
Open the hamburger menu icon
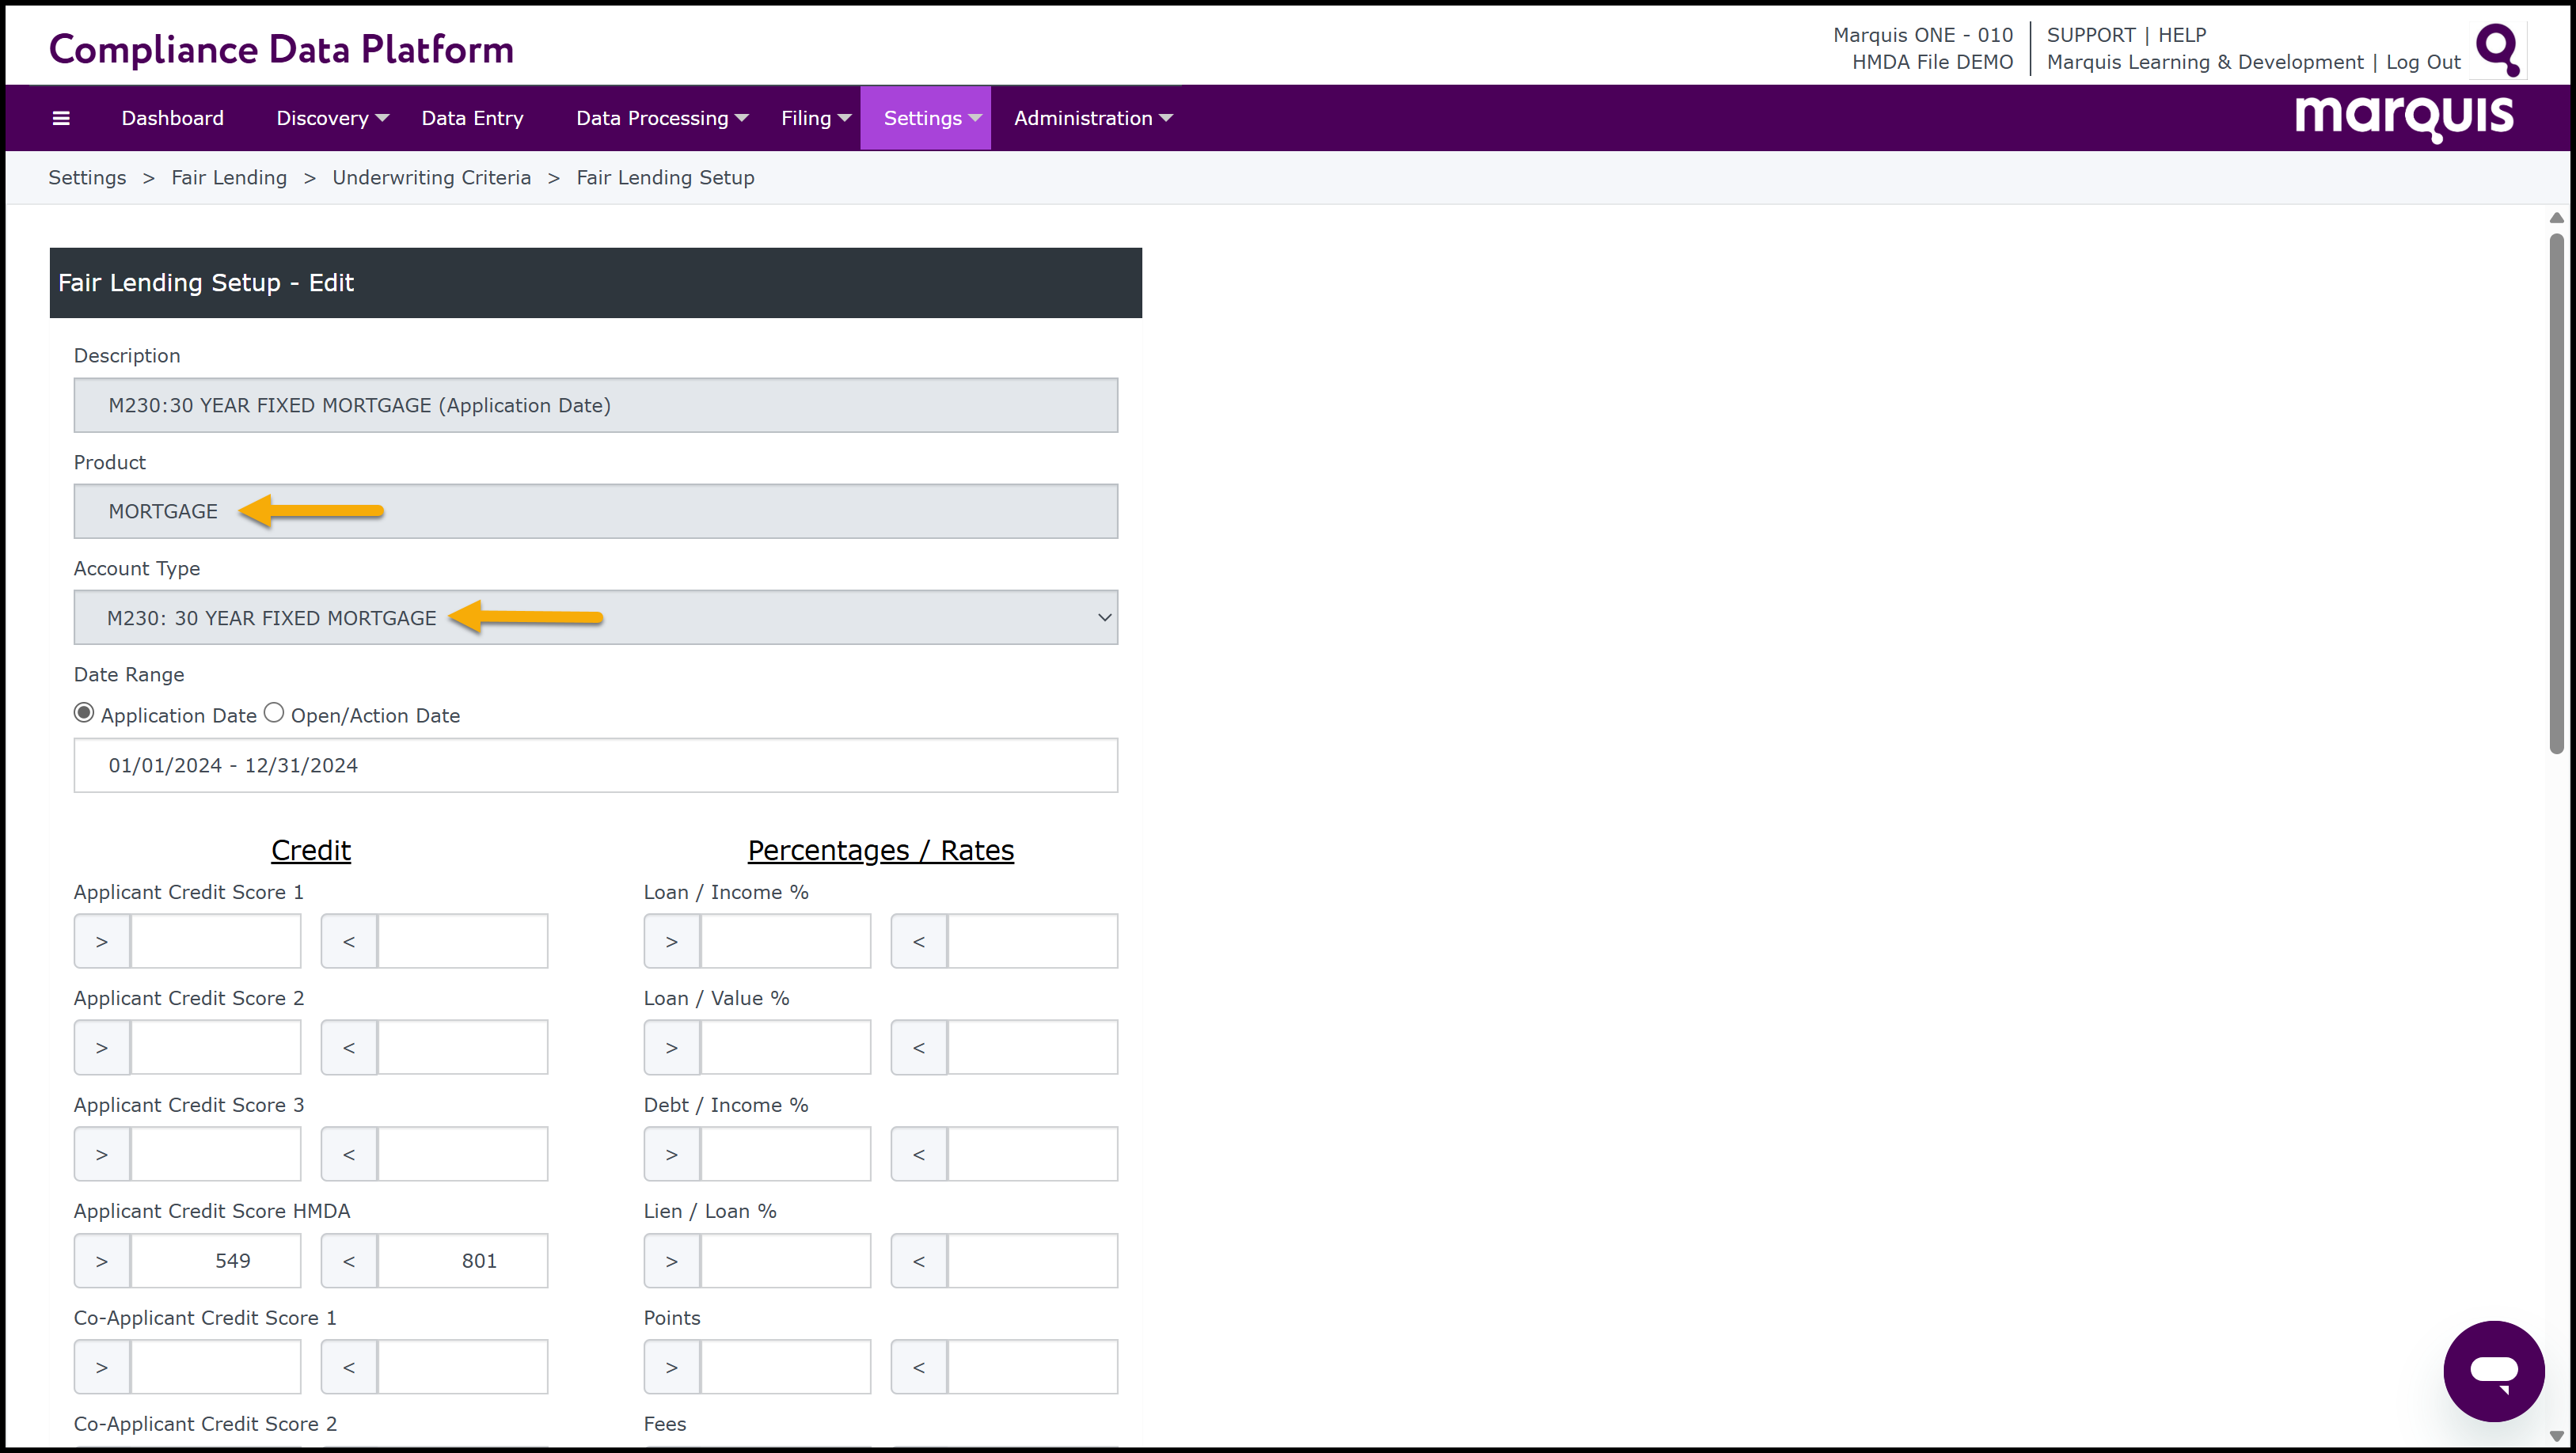pos(61,118)
